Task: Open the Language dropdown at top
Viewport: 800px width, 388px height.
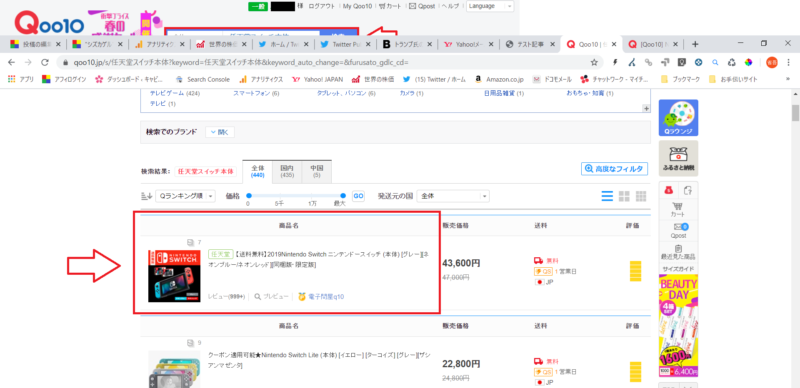Action: 490,6
